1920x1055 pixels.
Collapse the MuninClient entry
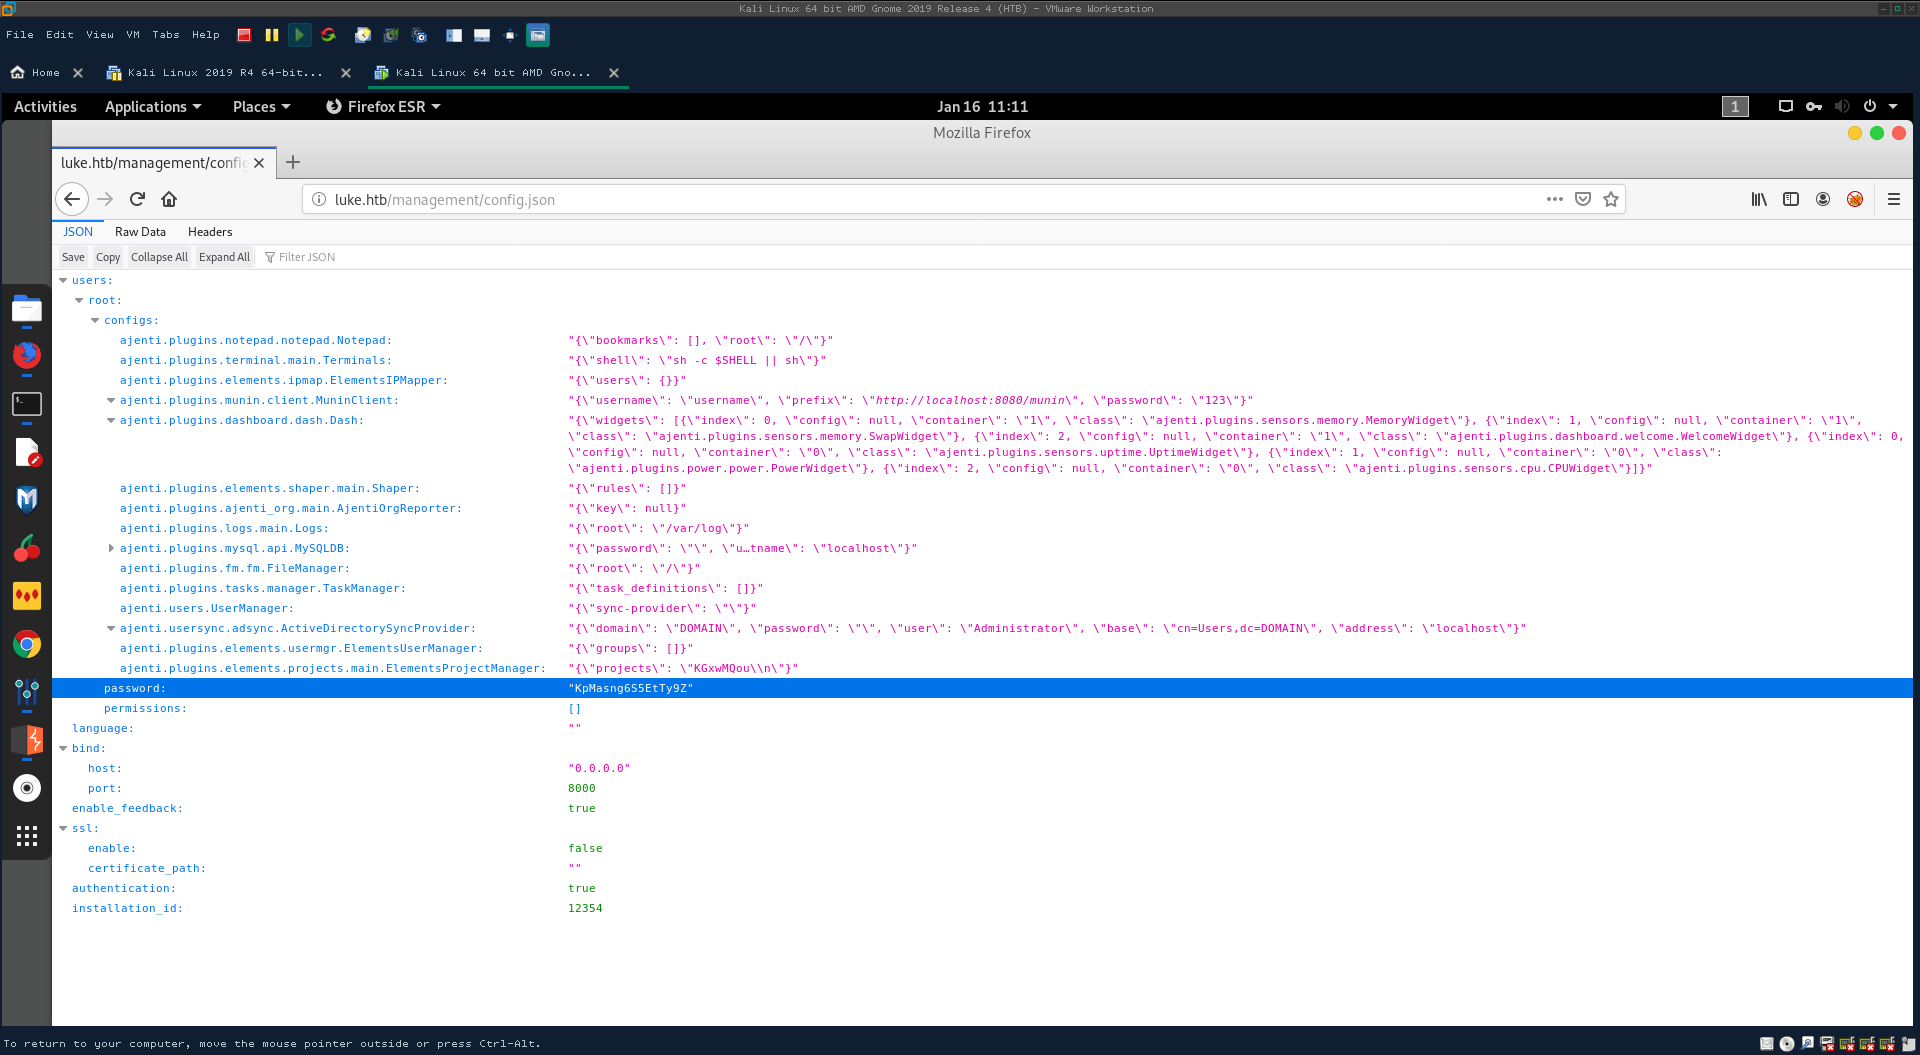(x=111, y=400)
